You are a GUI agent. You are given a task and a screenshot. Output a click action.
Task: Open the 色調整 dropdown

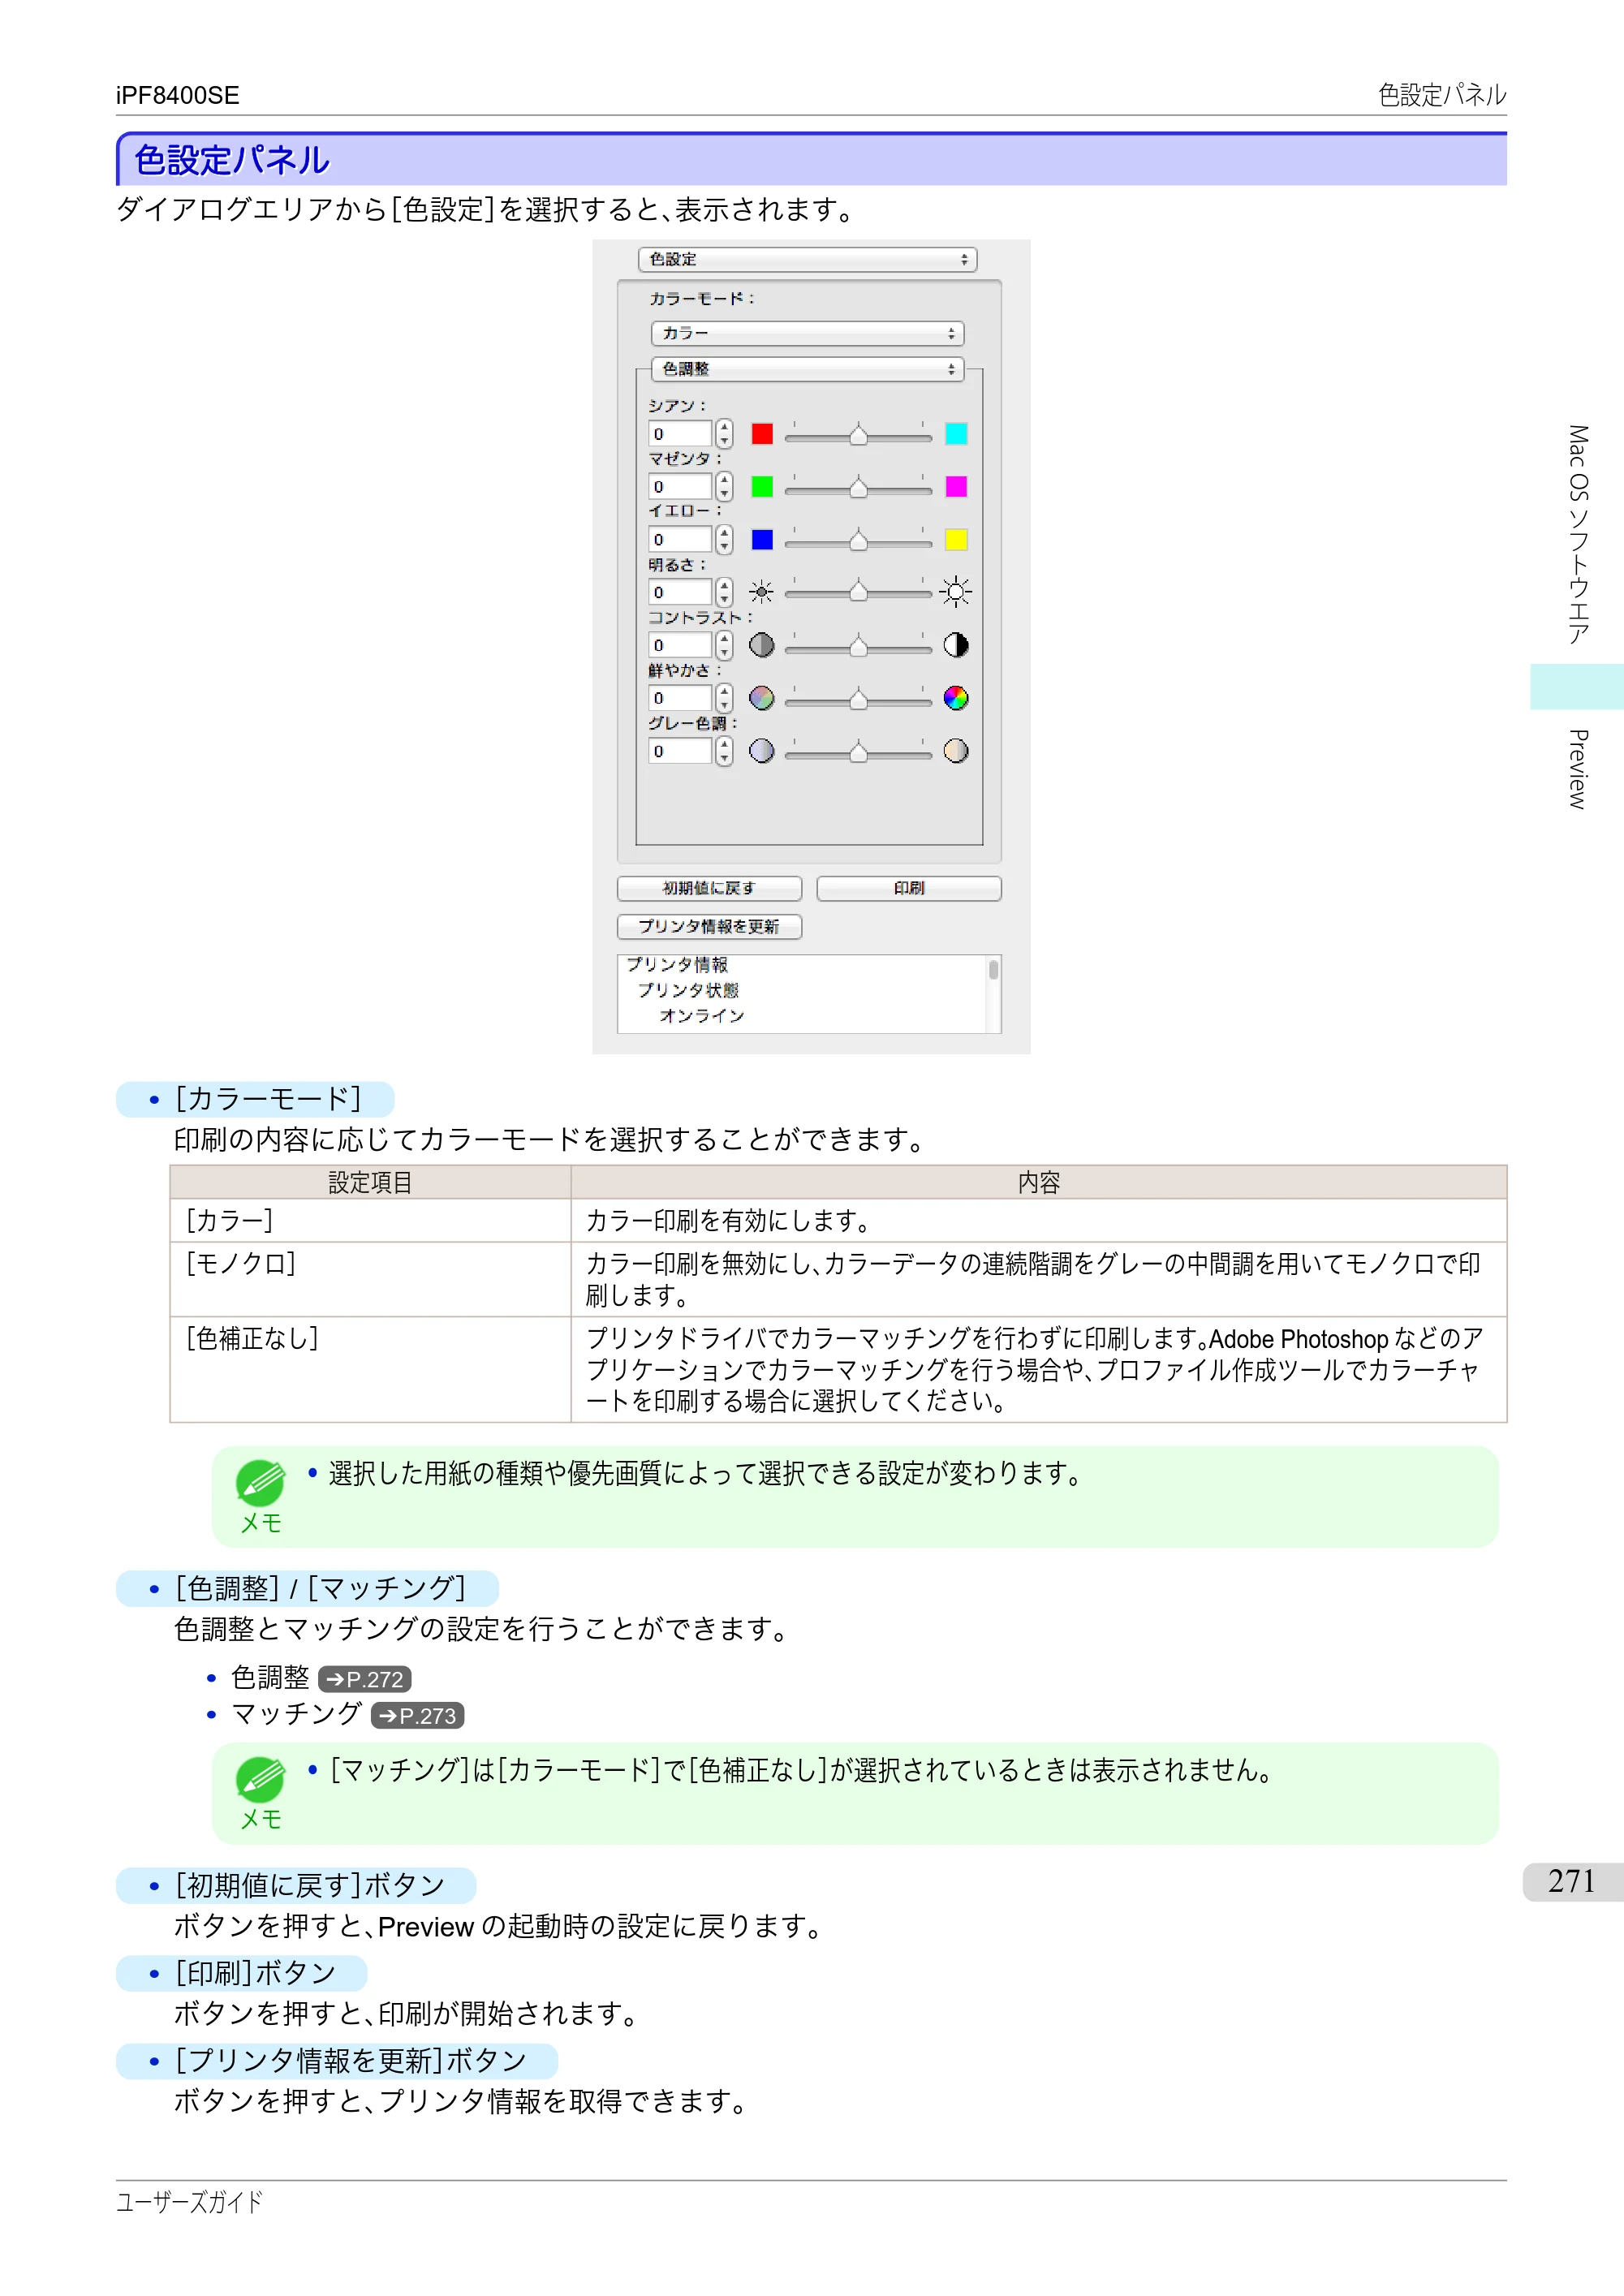click(x=807, y=369)
